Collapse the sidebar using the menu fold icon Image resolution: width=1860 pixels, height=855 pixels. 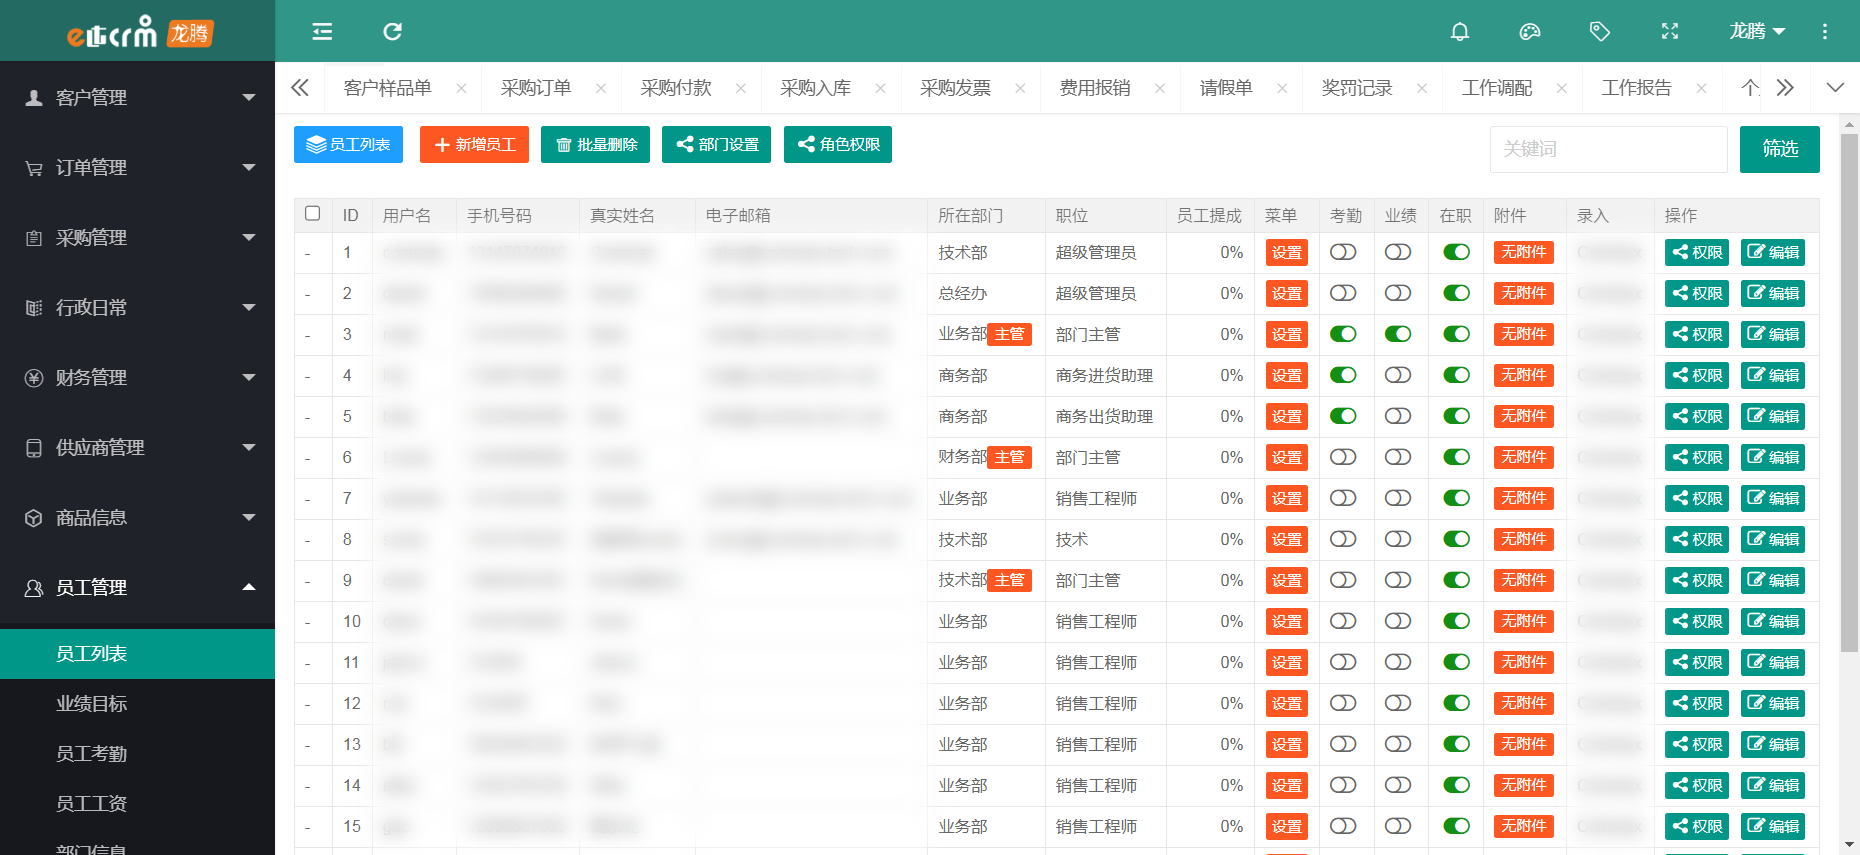[322, 32]
